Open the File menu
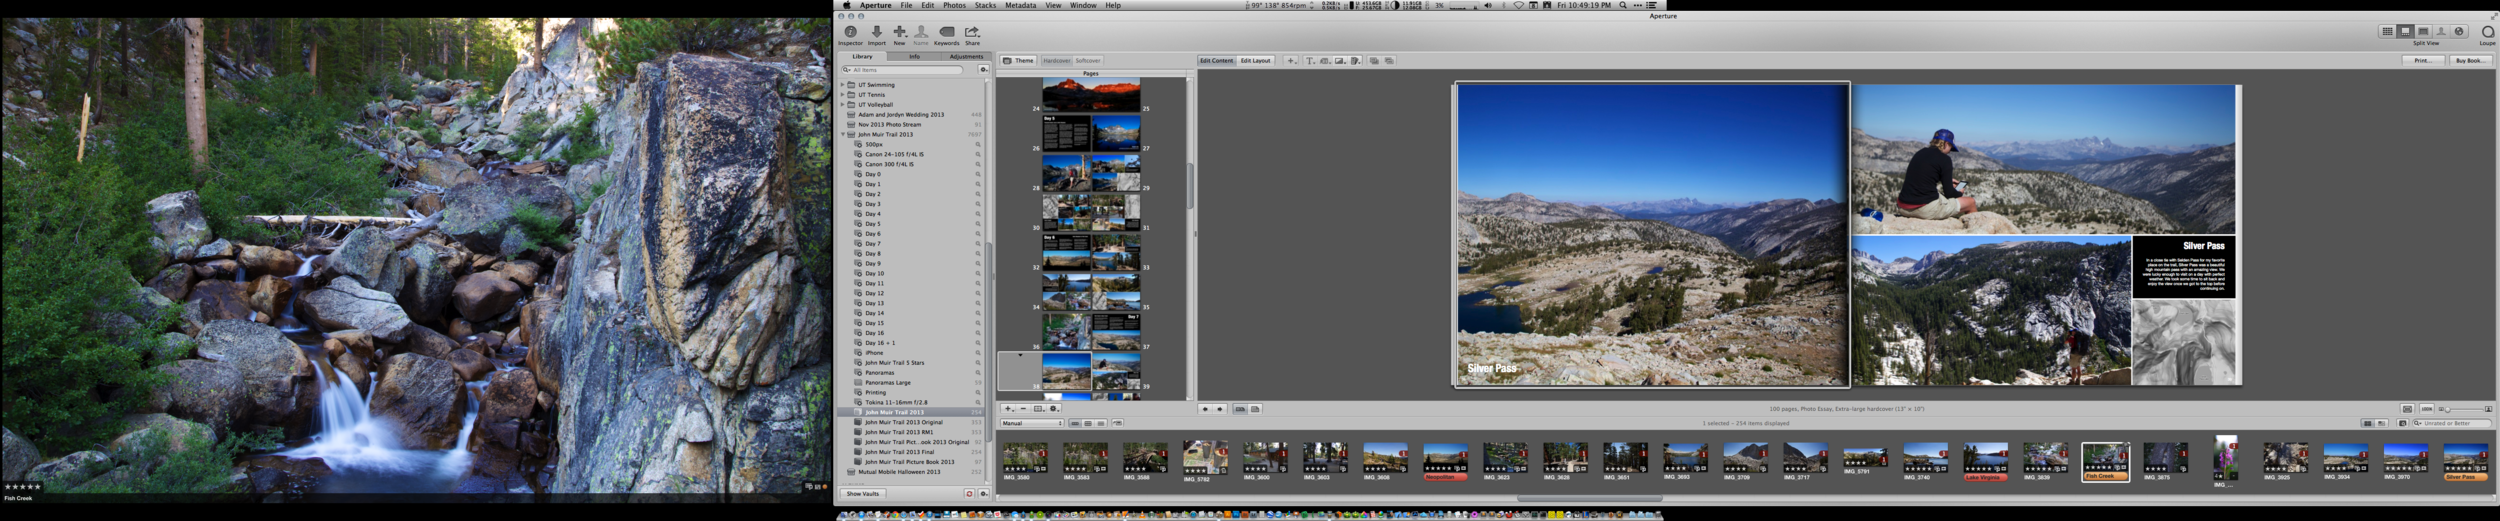2500x521 pixels. click(x=906, y=5)
